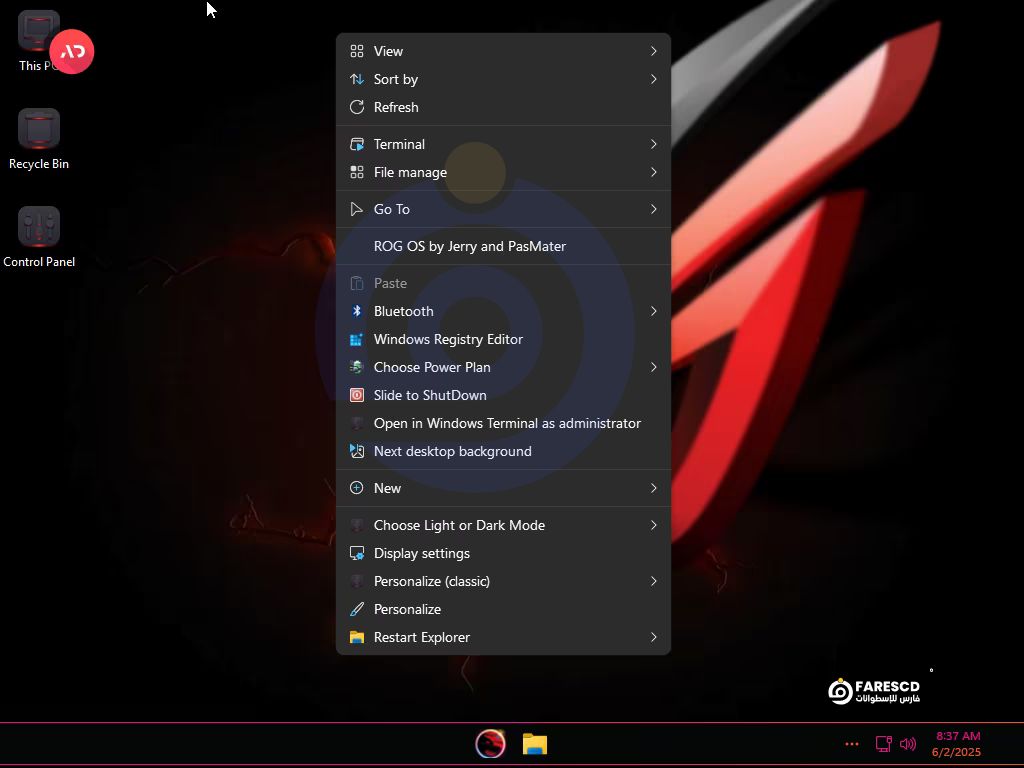This screenshot has height=768, width=1024.
Task: Click the View grid icon in menu
Action: [x=357, y=51]
